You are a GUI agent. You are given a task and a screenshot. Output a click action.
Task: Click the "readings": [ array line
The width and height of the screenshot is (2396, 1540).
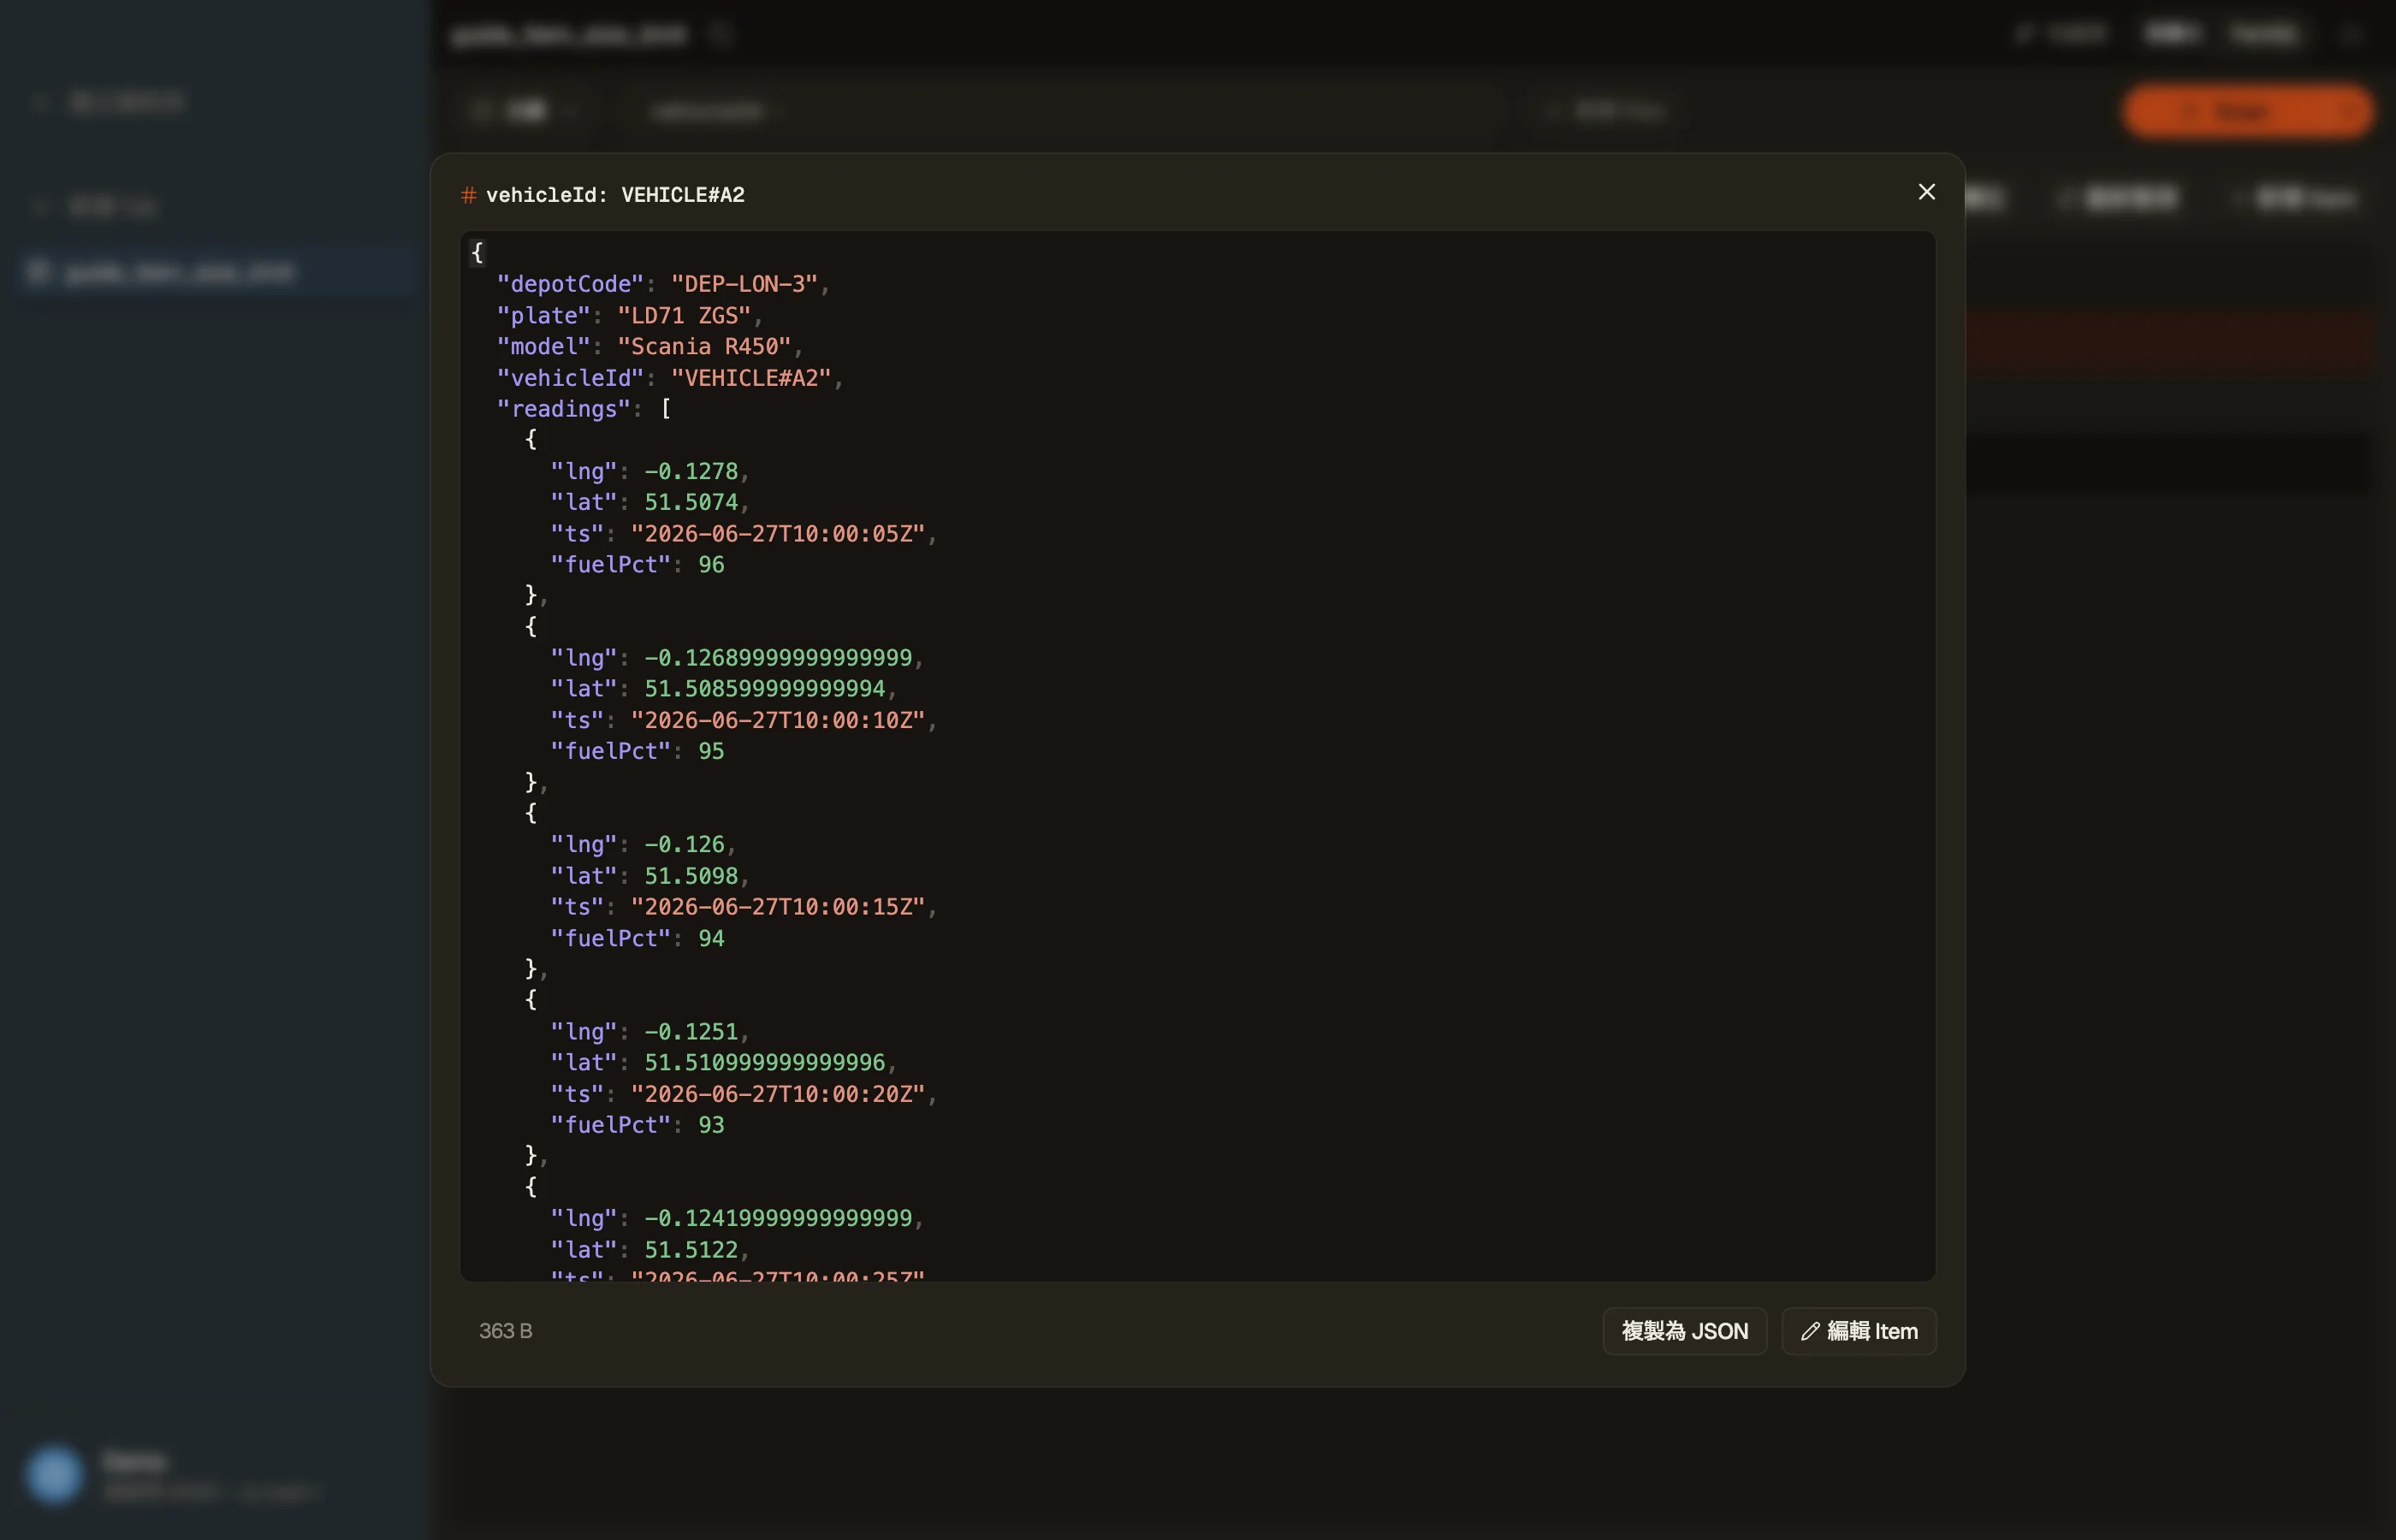pos(584,409)
